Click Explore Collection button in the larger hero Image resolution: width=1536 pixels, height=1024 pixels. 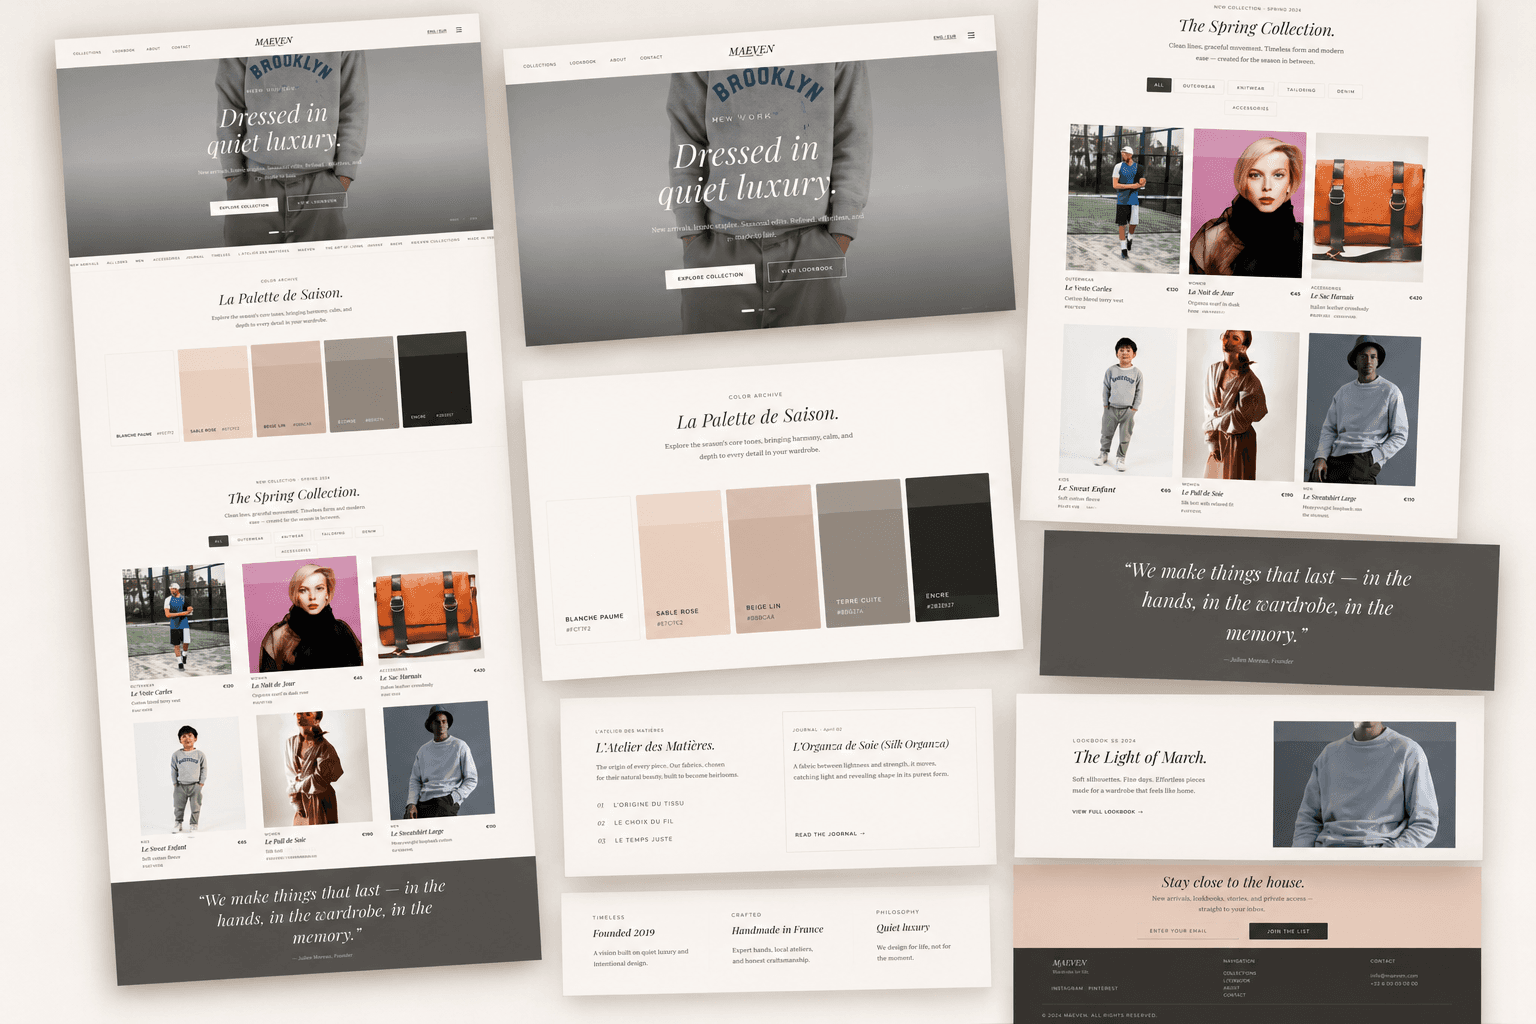710,276
